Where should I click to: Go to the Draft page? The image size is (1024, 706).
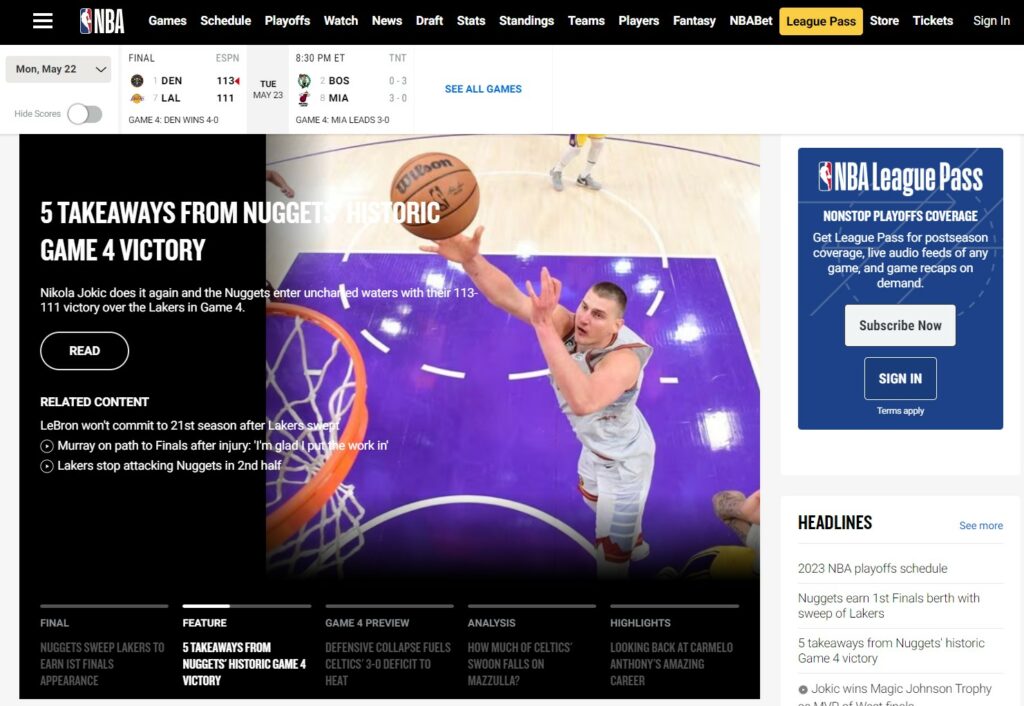click(429, 21)
